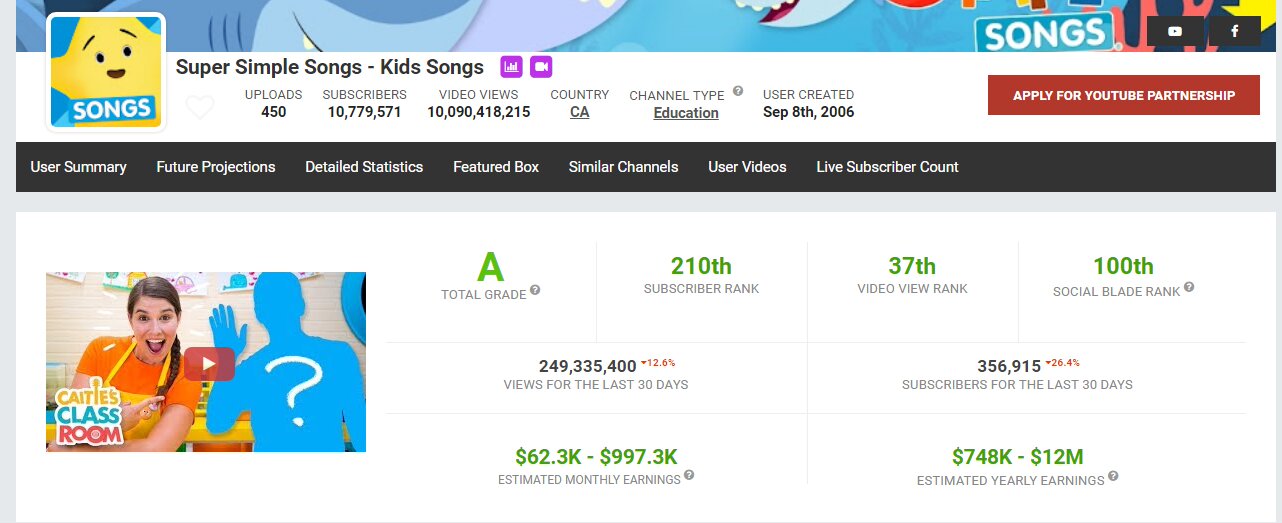Click the 12.6% views change indicator

pyautogui.click(x=659, y=362)
